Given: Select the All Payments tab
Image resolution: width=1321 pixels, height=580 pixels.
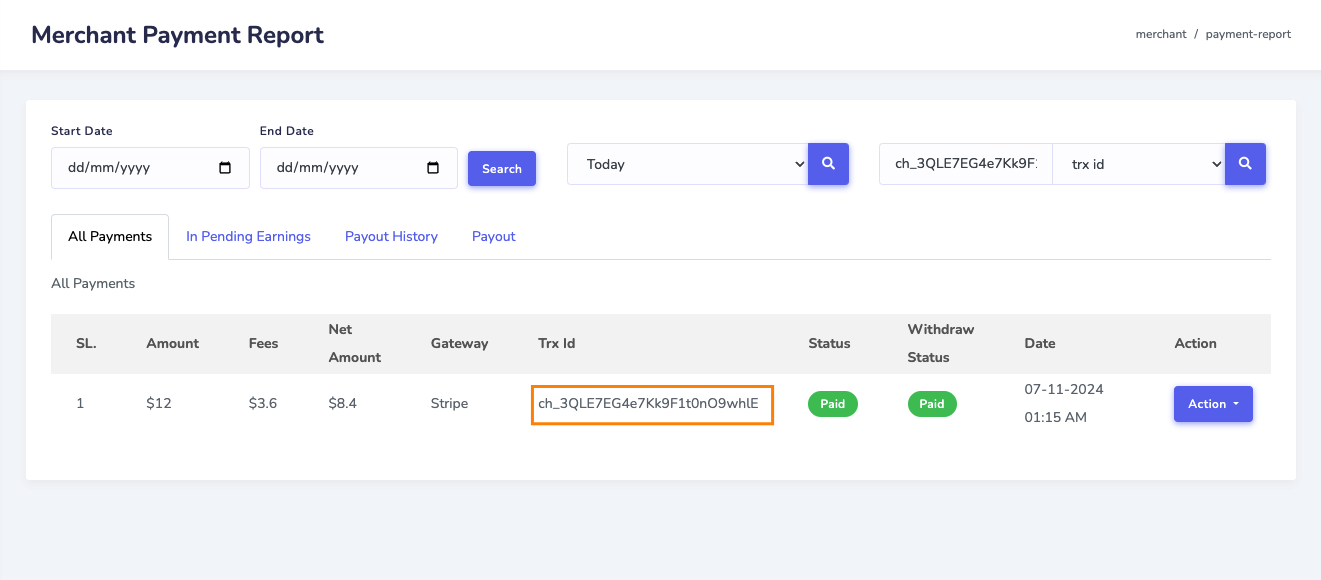Looking at the screenshot, I should point(110,237).
